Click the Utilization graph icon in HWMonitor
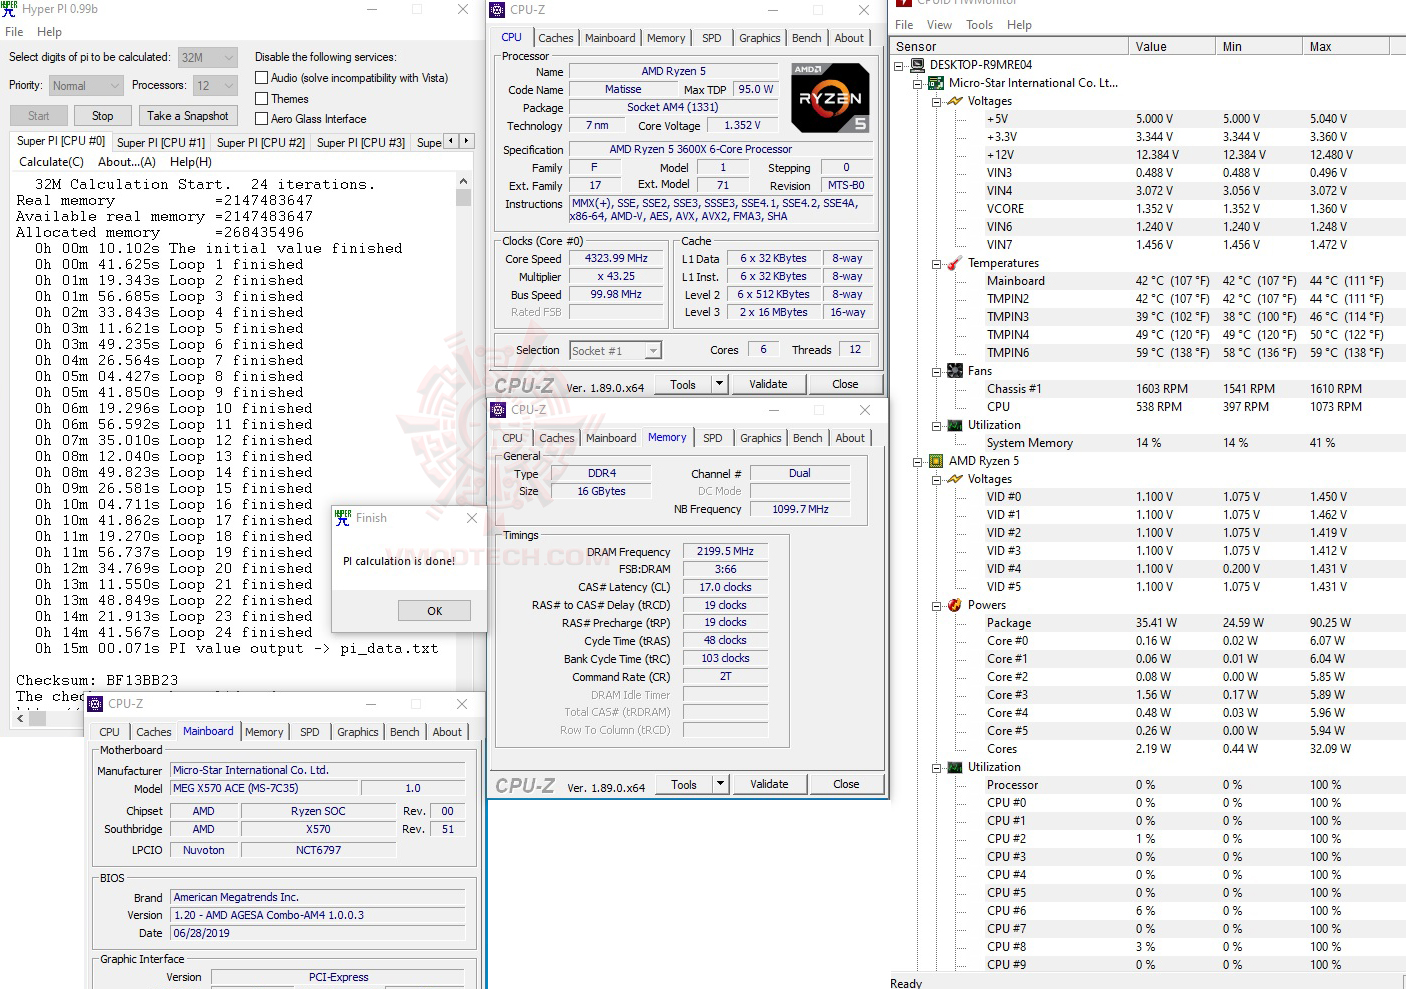Image resolution: width=1406 pixels, height=989 pixels. 955,424
